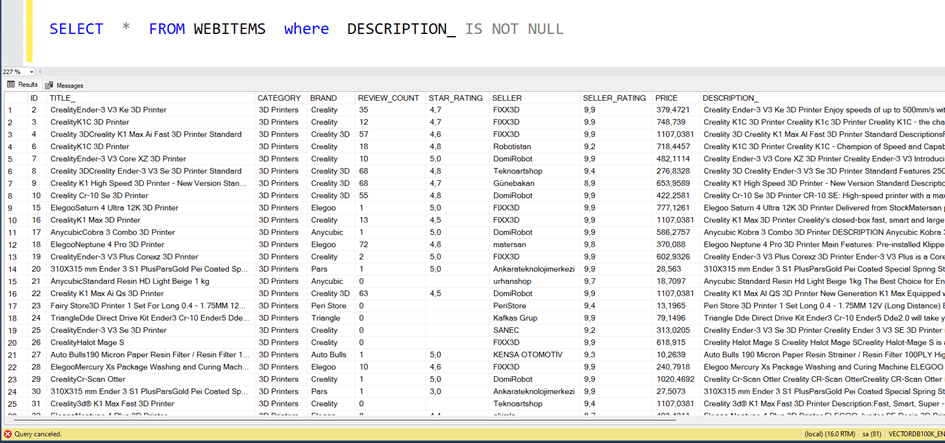Select the REVIEW_COUNT column header
945x443 pixels.
pos(388,98)
